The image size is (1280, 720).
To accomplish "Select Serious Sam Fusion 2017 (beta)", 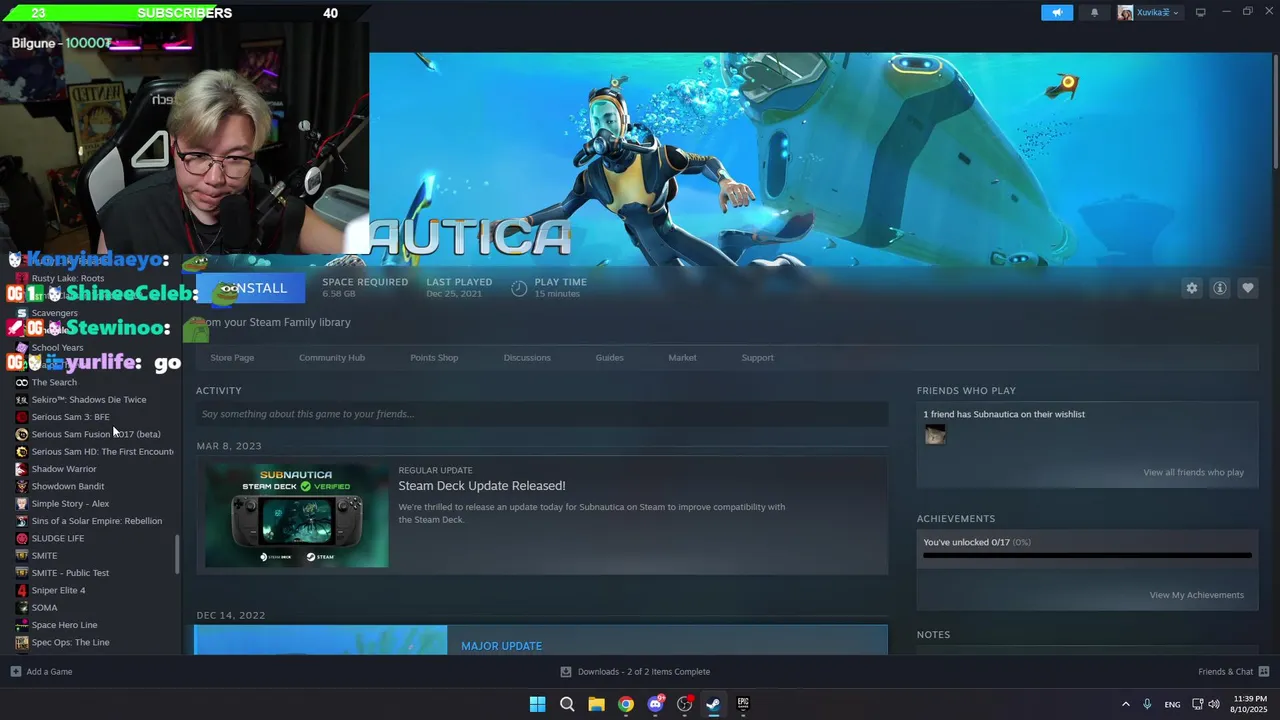I will pos(95,434).
